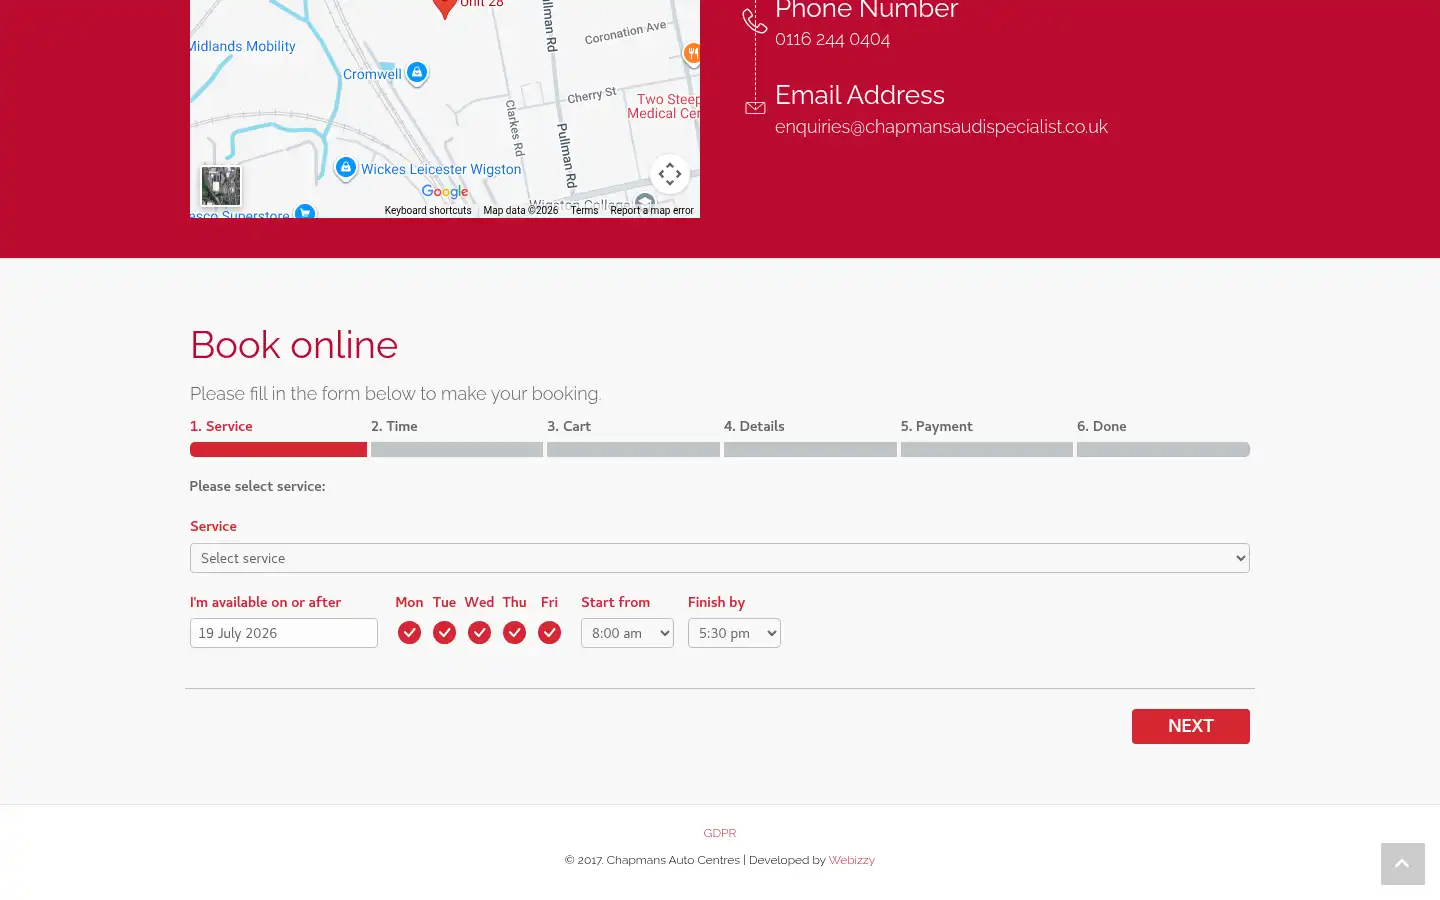This screenshot has height=900, width=1440.
Task: Select the 1. Service step
Action: click(x=221, y=426)
